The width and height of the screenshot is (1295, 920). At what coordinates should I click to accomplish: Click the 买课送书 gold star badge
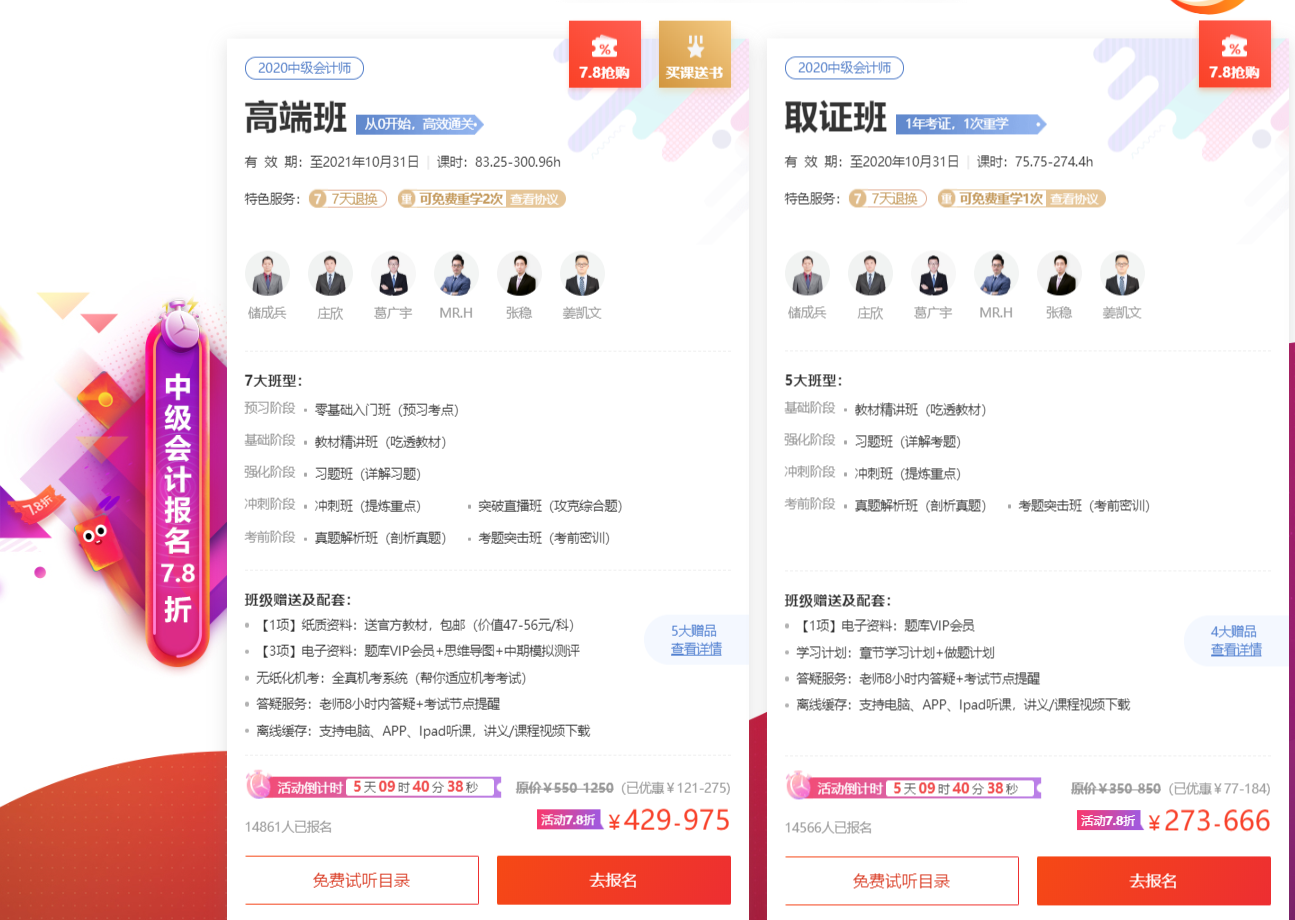694,54
